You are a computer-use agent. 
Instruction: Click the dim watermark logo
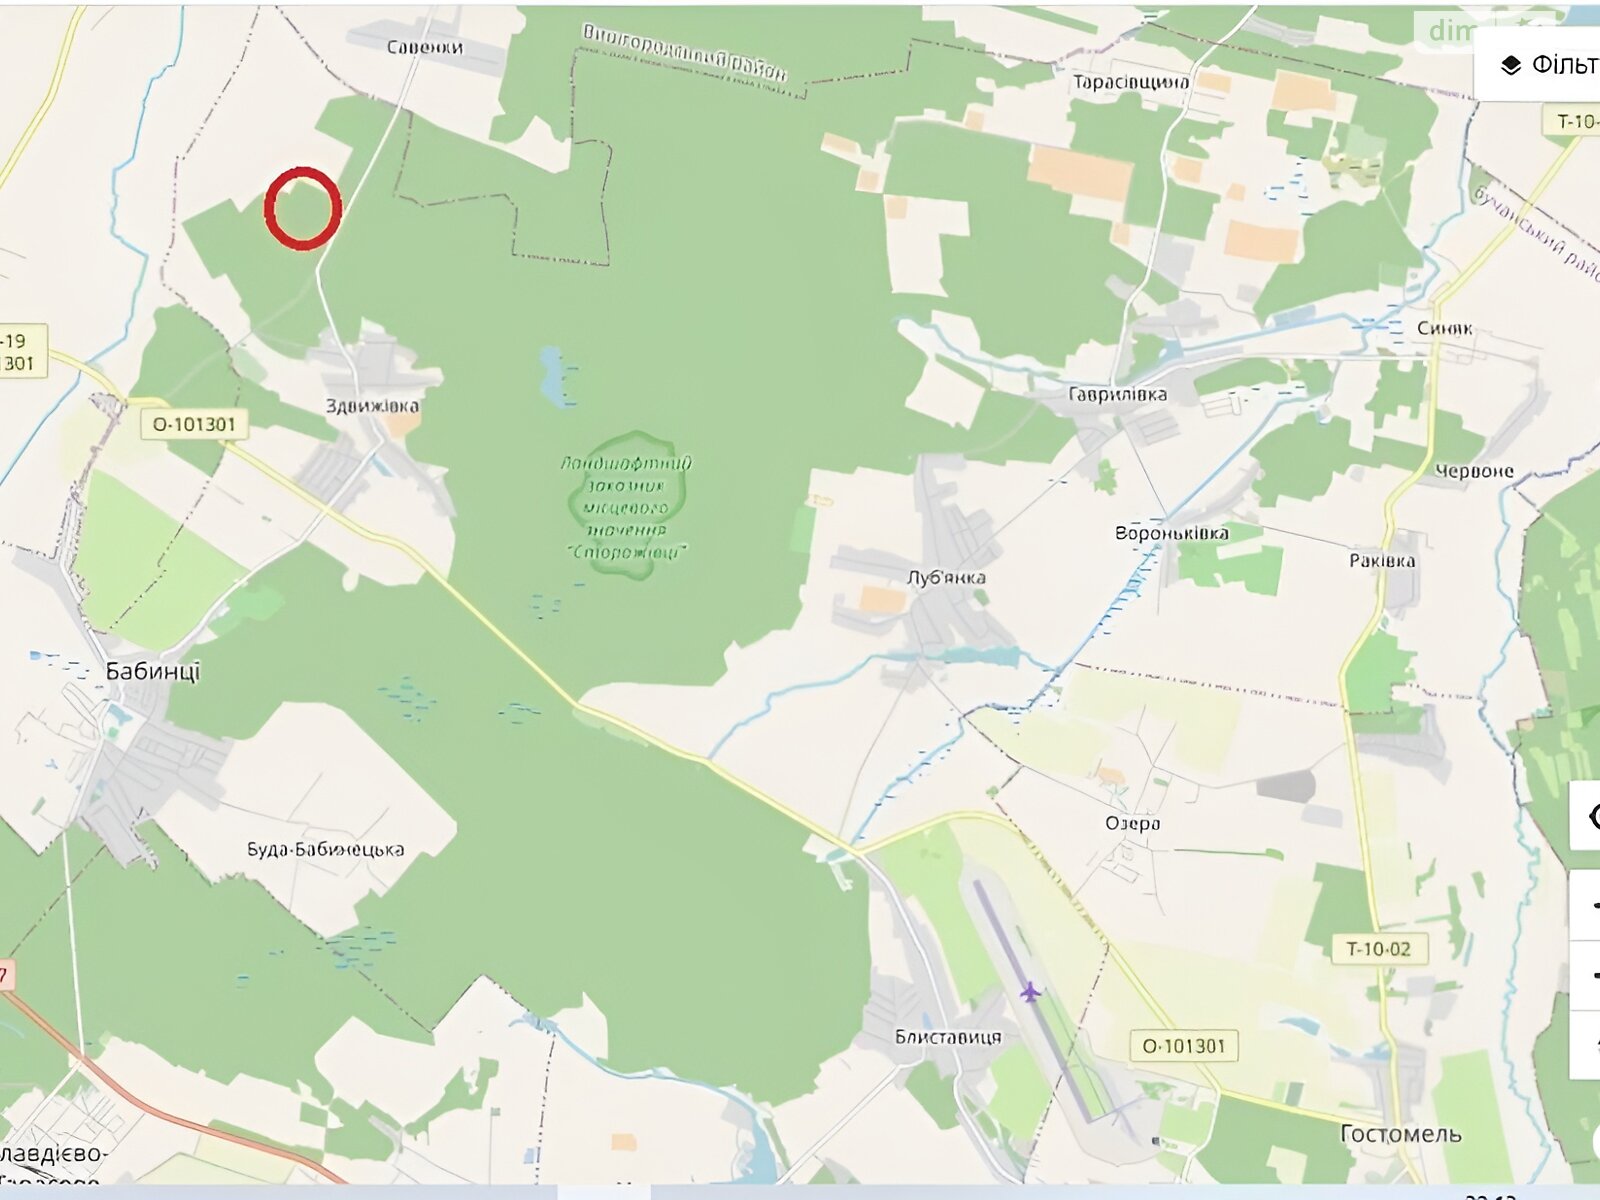pos(1452,31)
